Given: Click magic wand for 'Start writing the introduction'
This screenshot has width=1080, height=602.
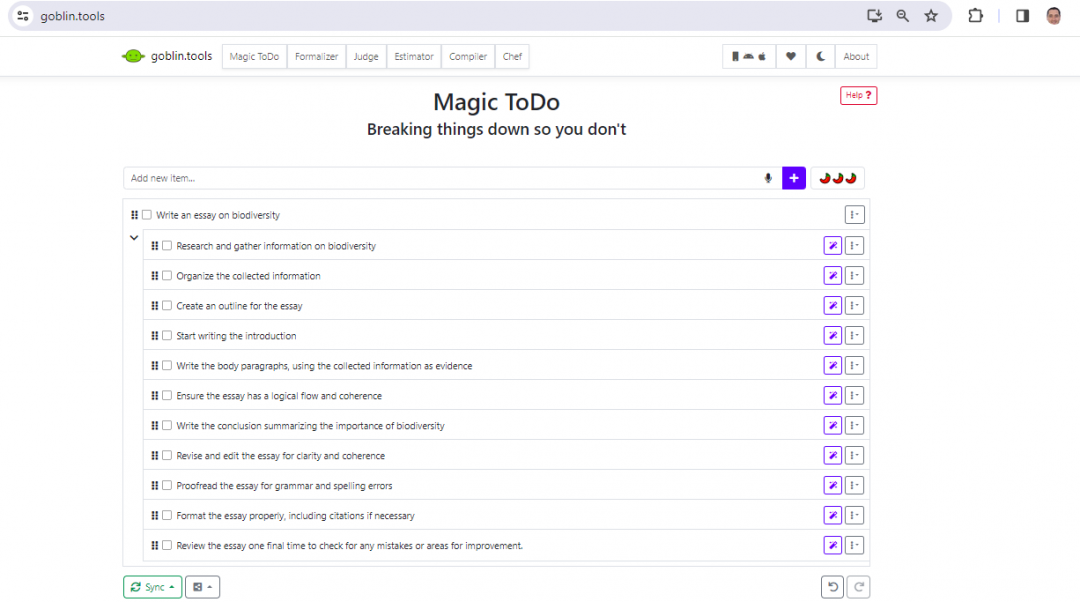Looking at the screenshot, I should (832, 336).
